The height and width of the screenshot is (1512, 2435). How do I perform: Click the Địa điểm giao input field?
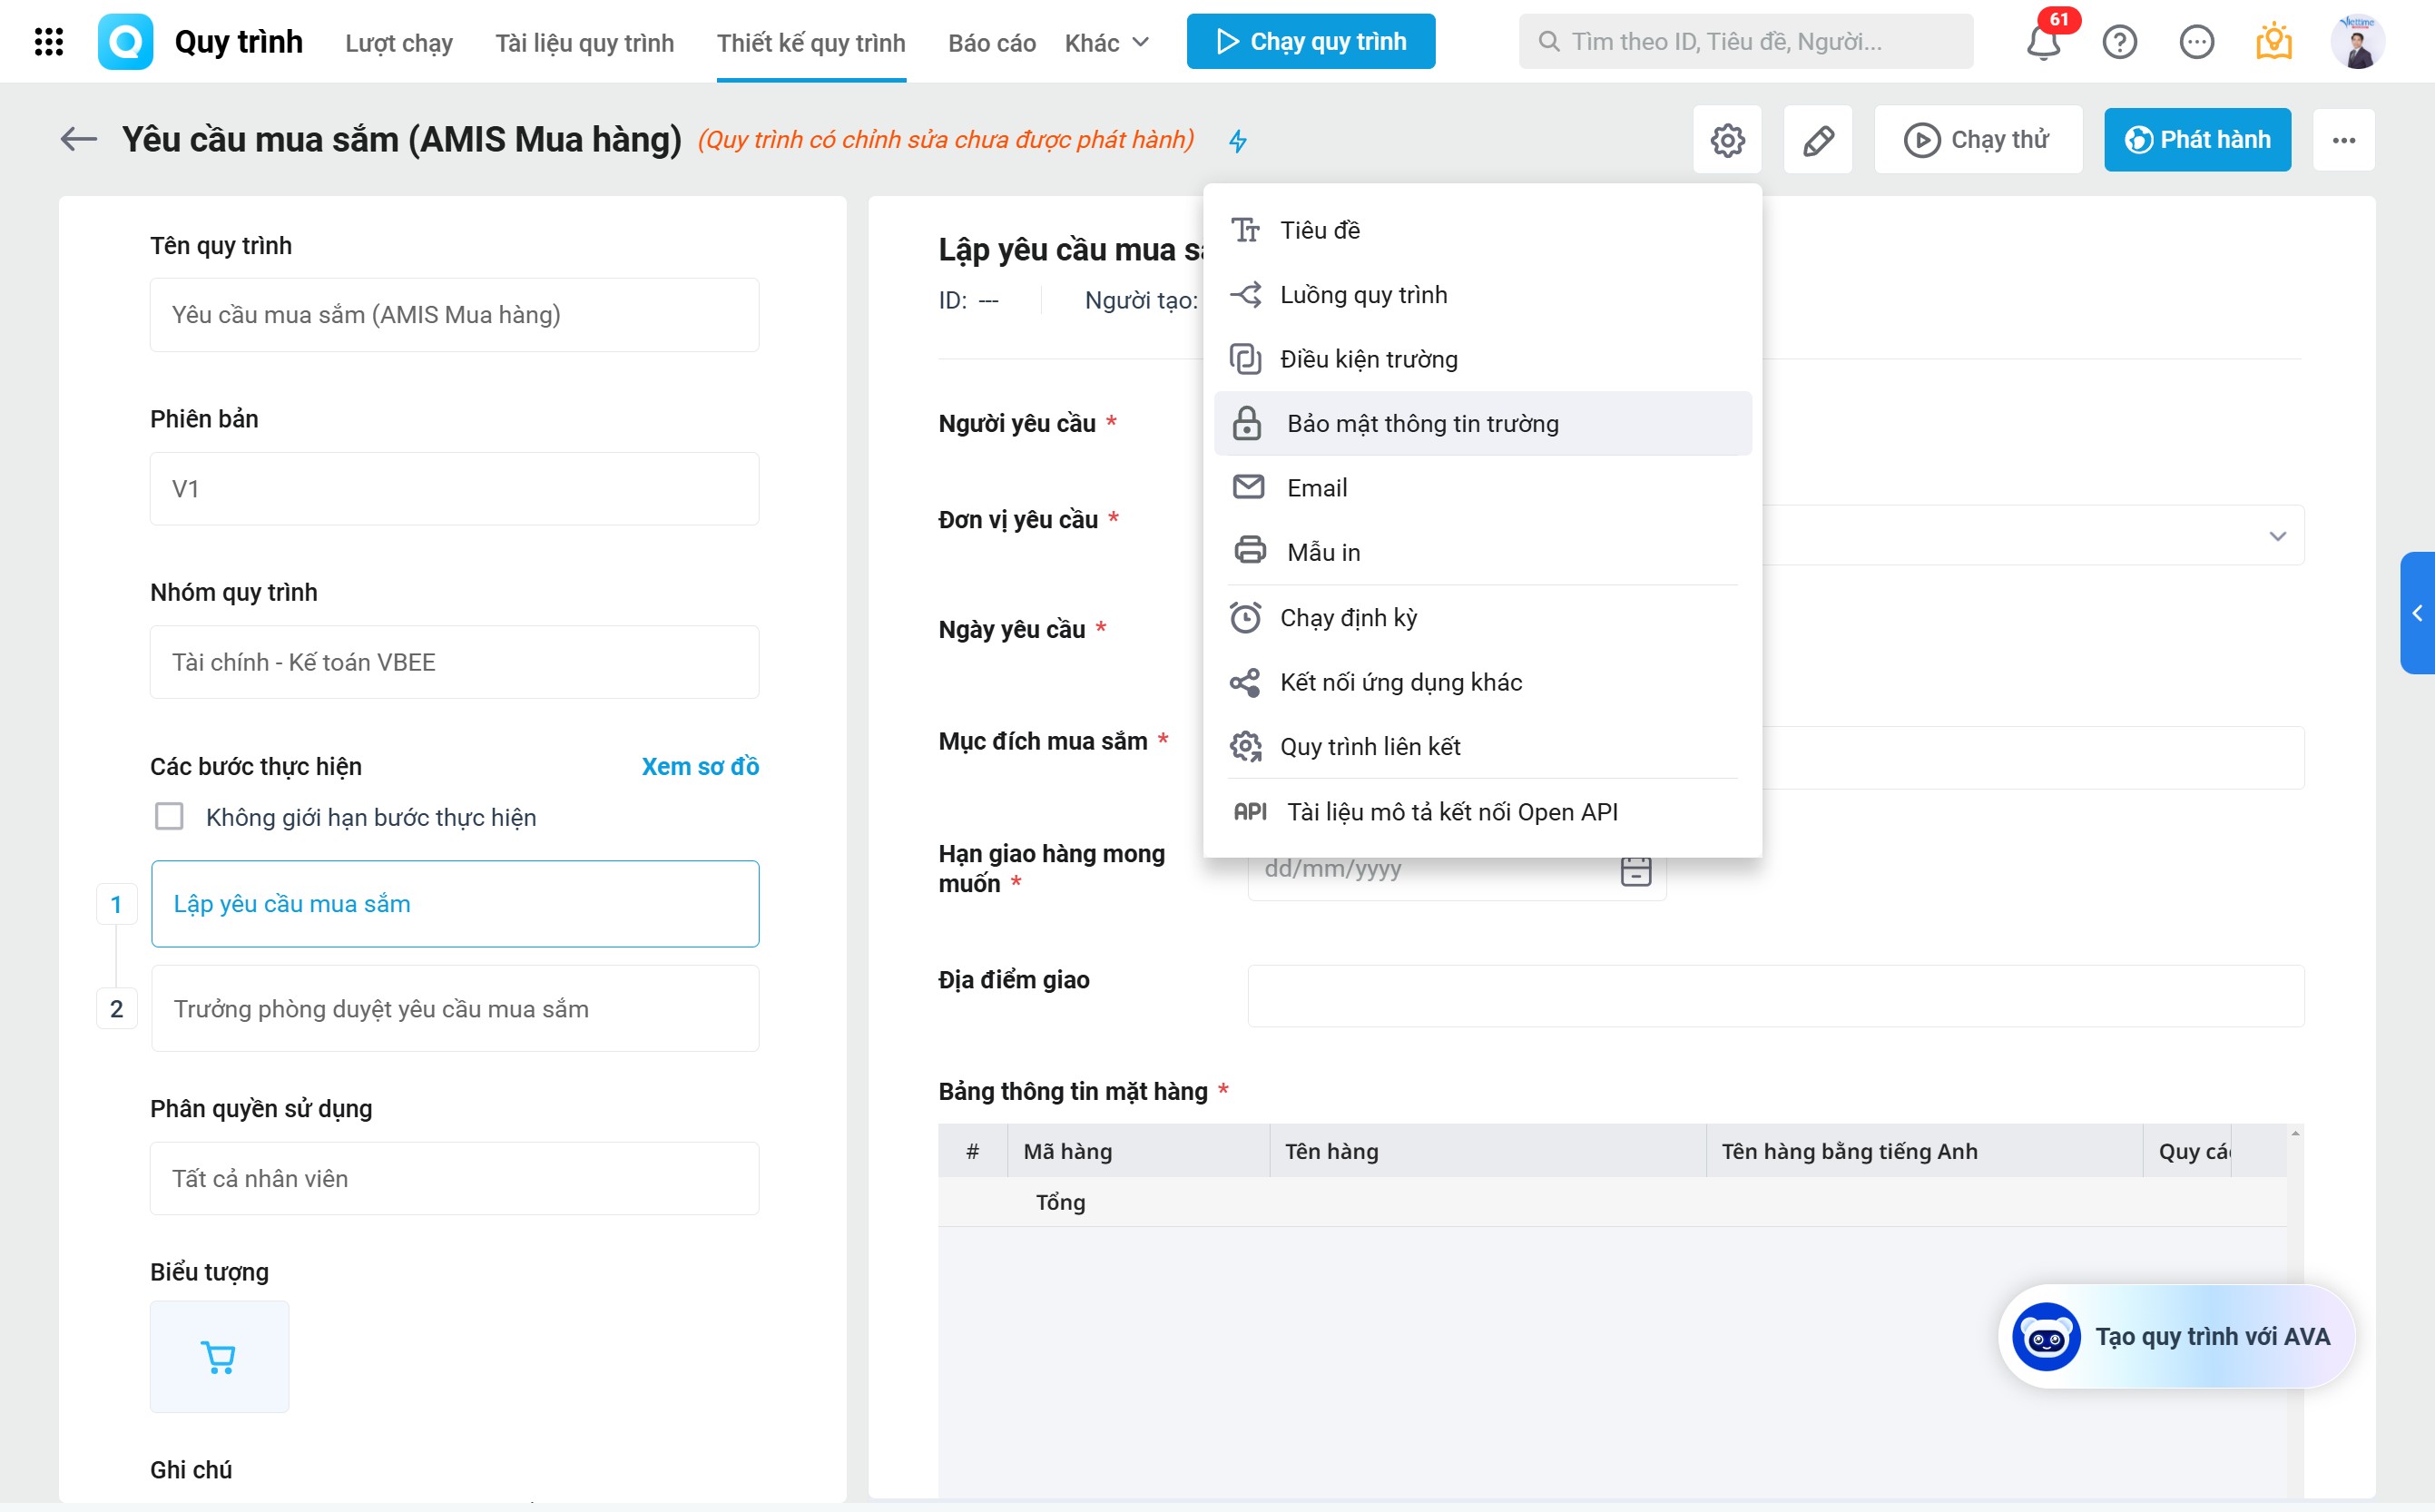click(x=1775, y=996)
